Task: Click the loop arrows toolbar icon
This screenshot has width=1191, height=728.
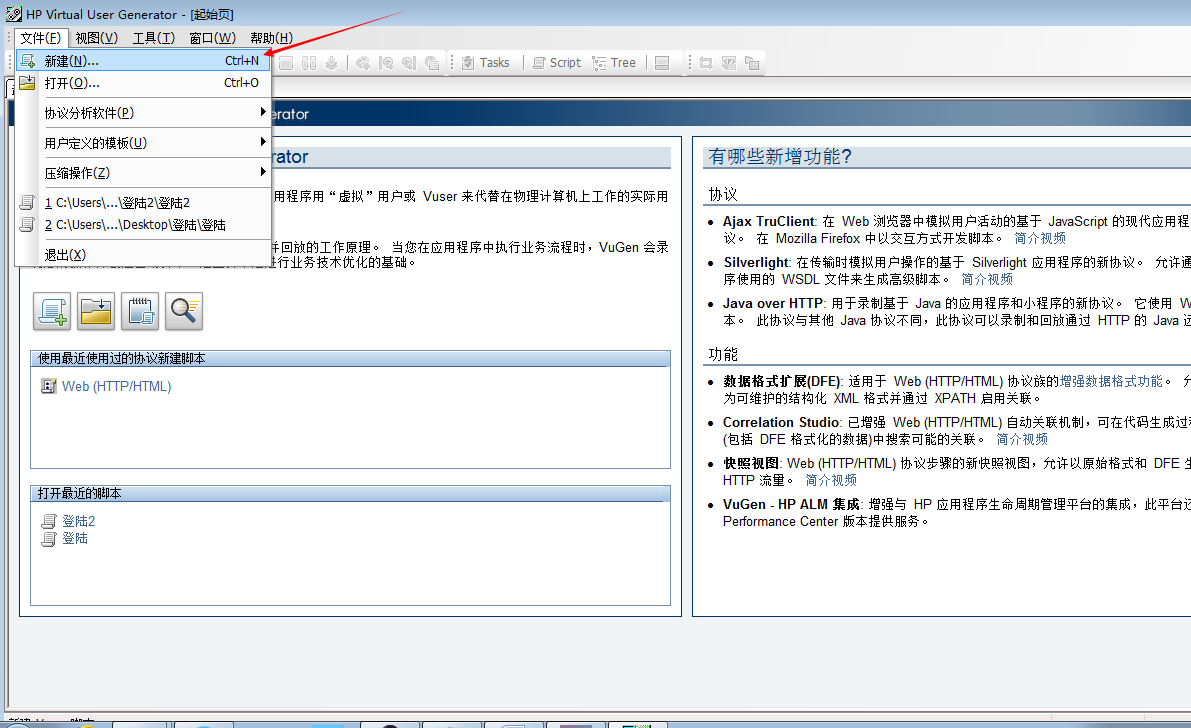Action: click(x=706, y=63)
